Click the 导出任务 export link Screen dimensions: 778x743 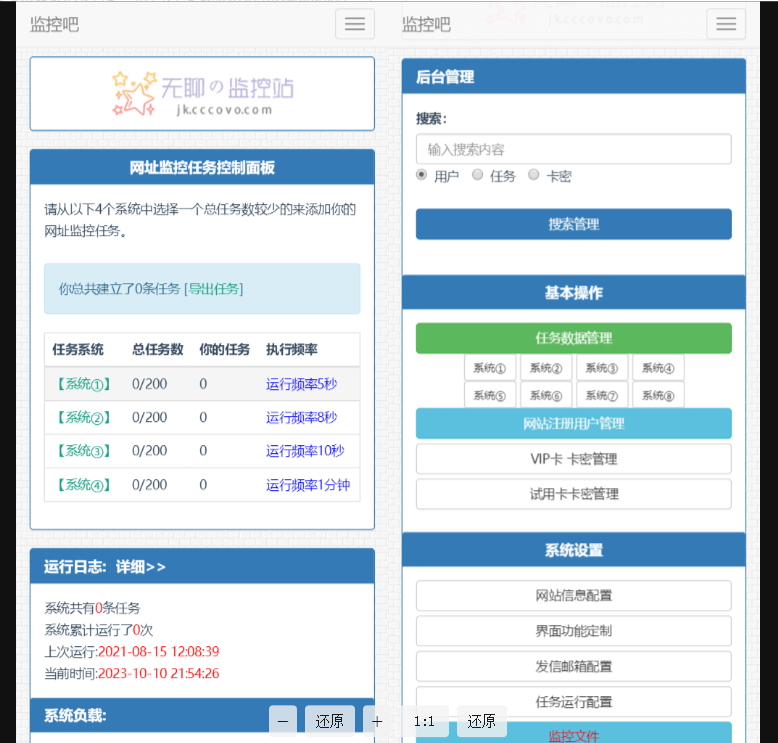(x=214, y=289)
